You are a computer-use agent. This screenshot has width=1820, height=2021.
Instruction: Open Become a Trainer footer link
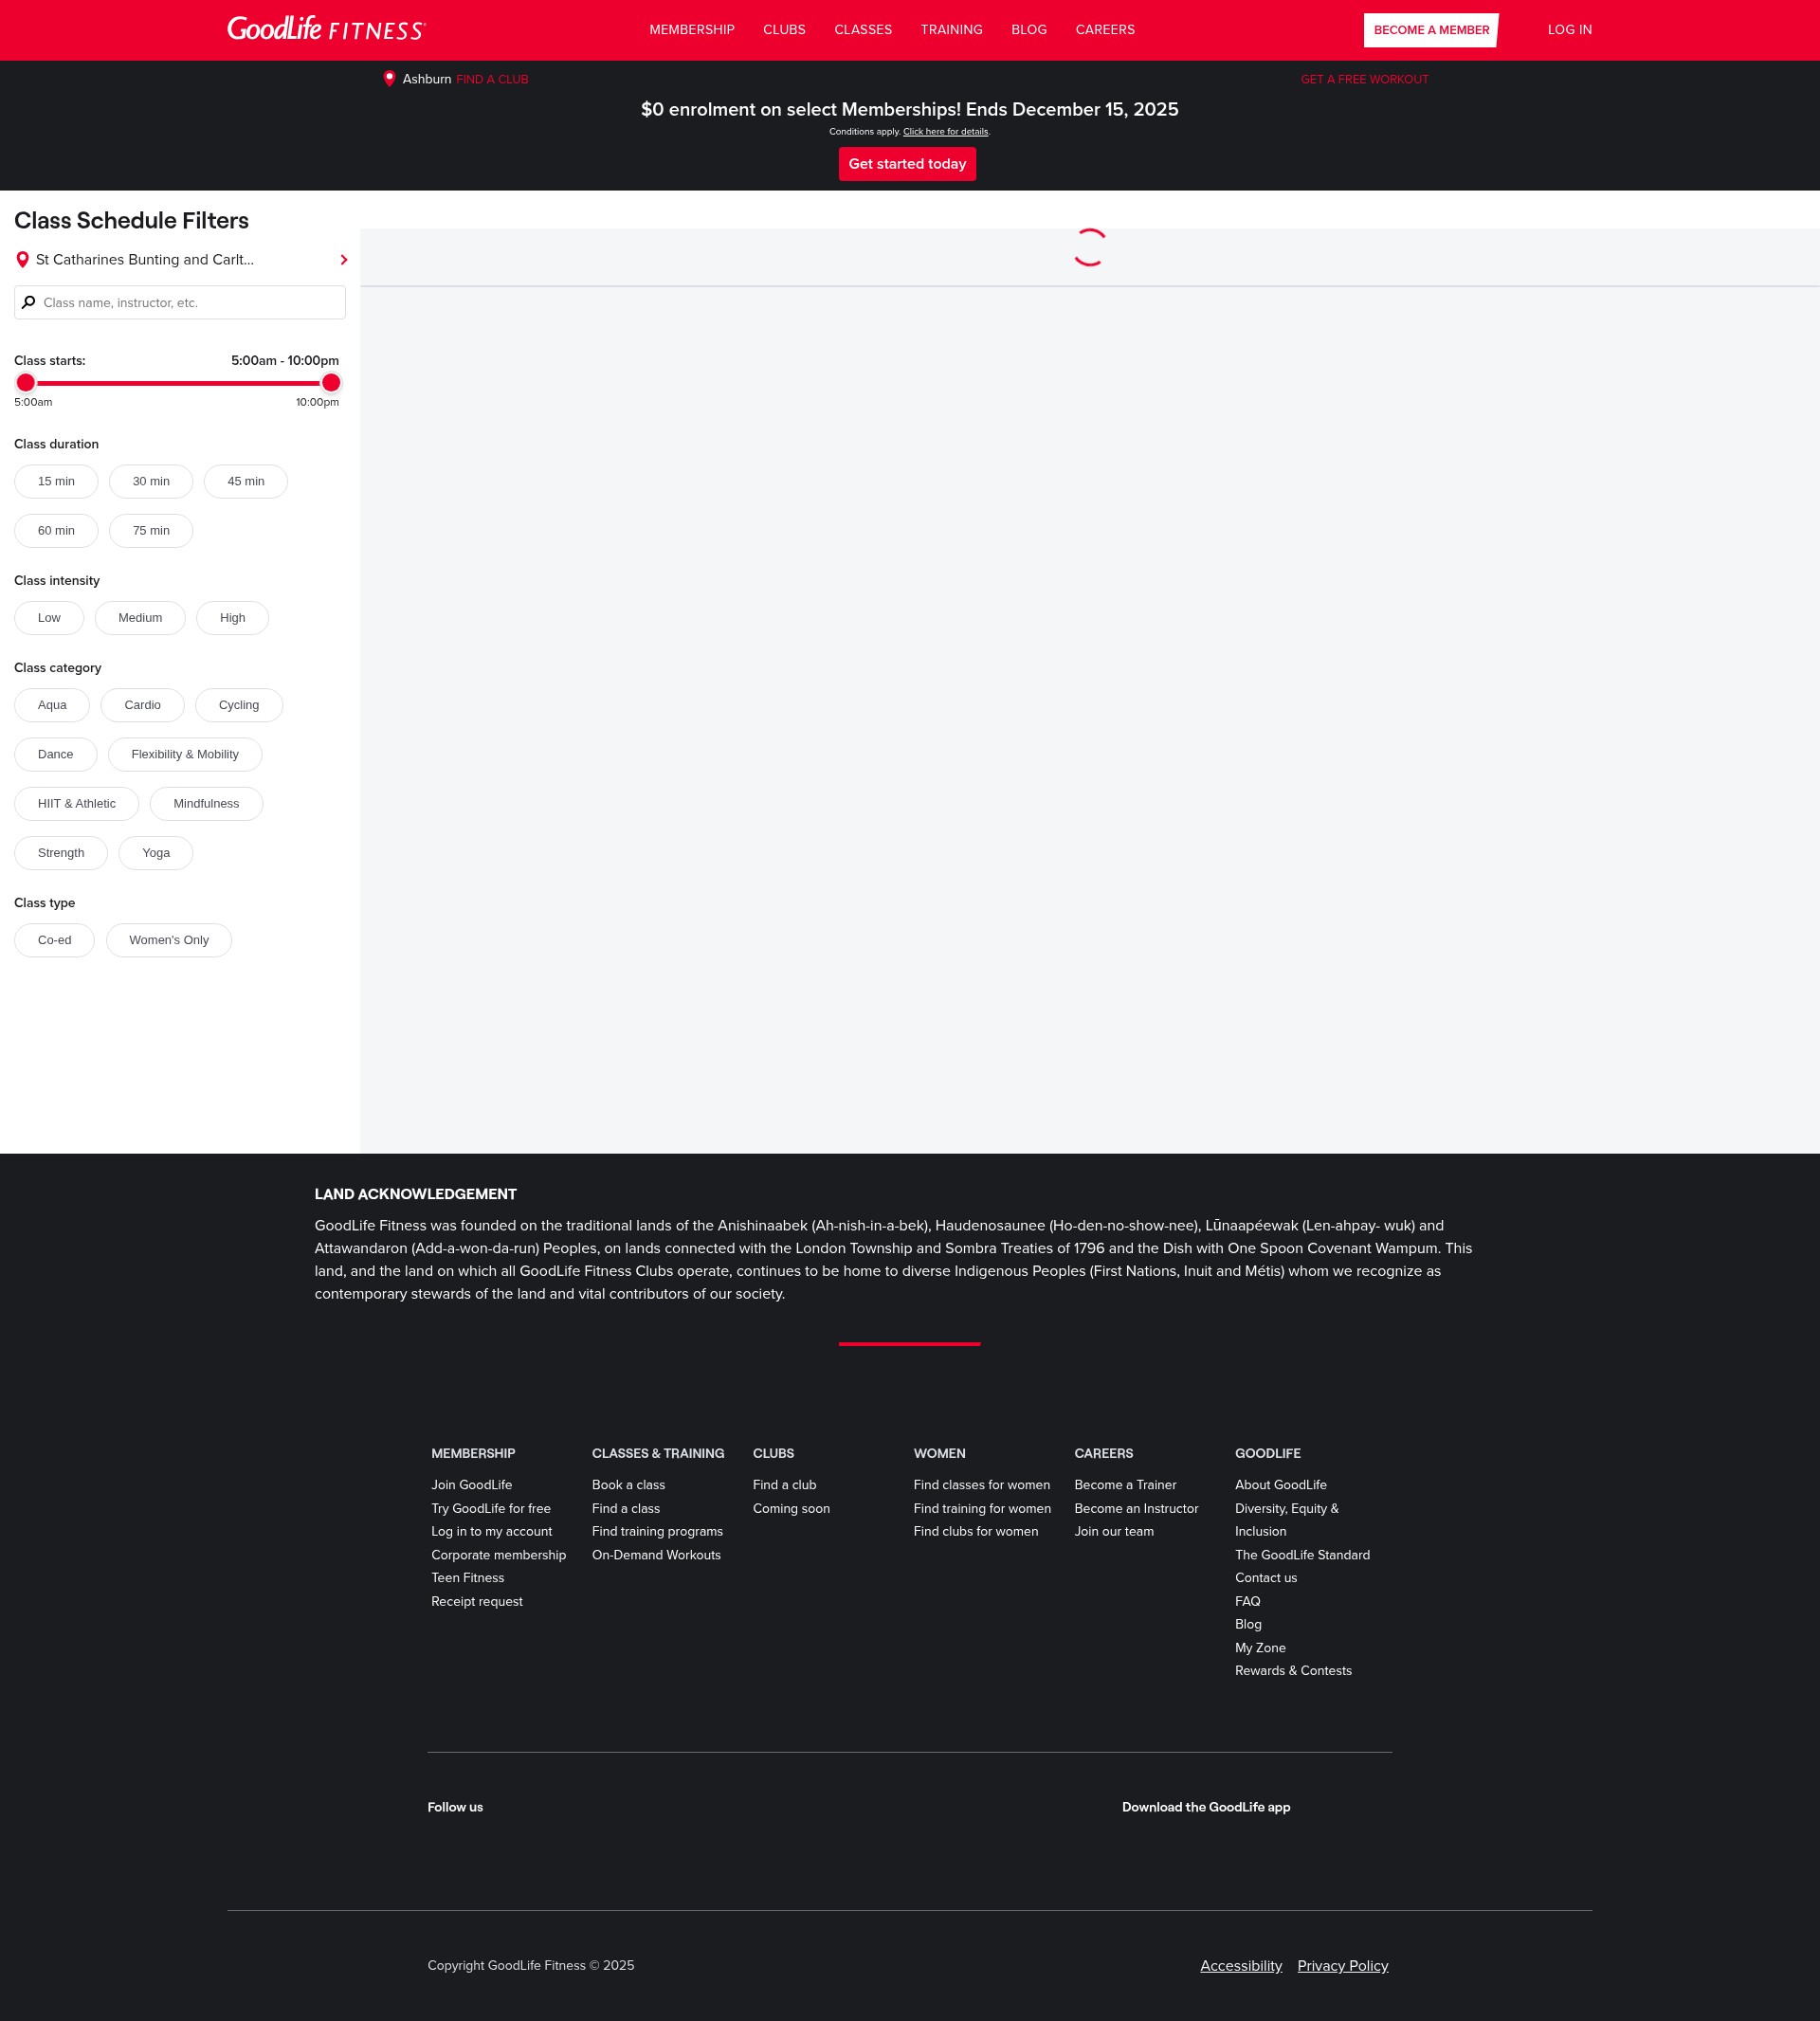click(x=1125, y=1485)
